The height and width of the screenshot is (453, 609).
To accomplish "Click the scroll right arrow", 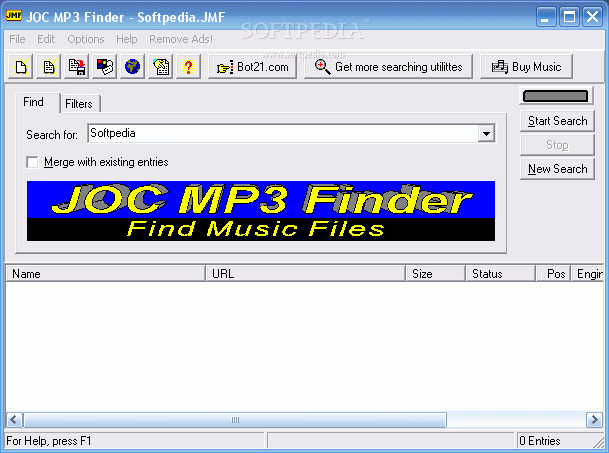I will 594,420.
